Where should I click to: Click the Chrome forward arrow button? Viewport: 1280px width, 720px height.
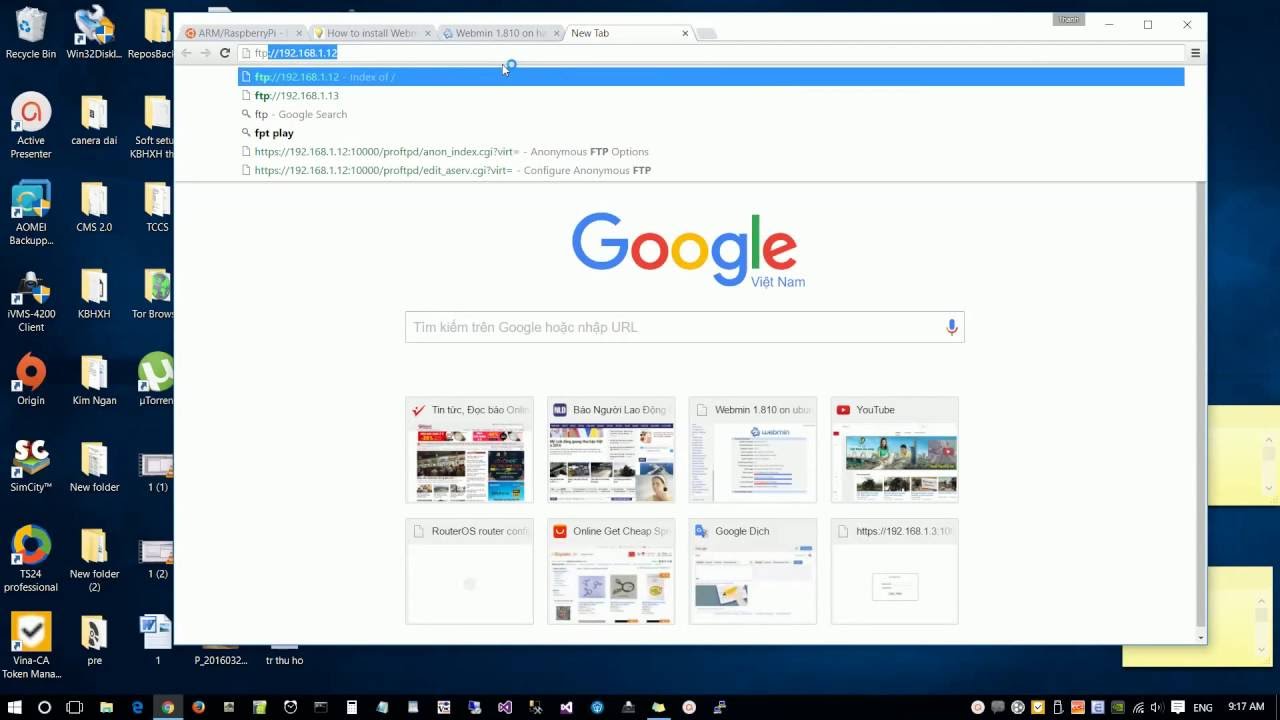click(206, 53)
